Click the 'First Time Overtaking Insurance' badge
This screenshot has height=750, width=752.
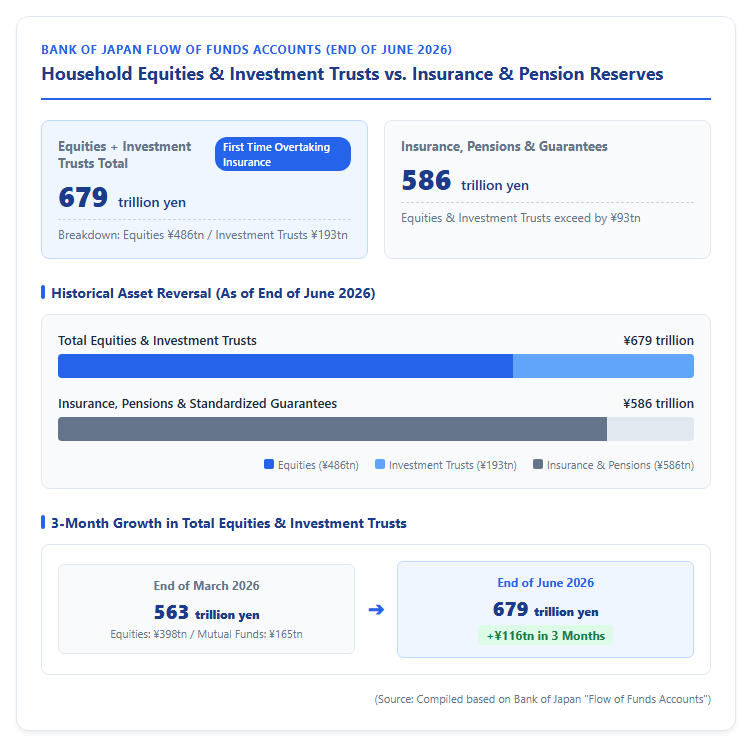click(x=283, y=154)
